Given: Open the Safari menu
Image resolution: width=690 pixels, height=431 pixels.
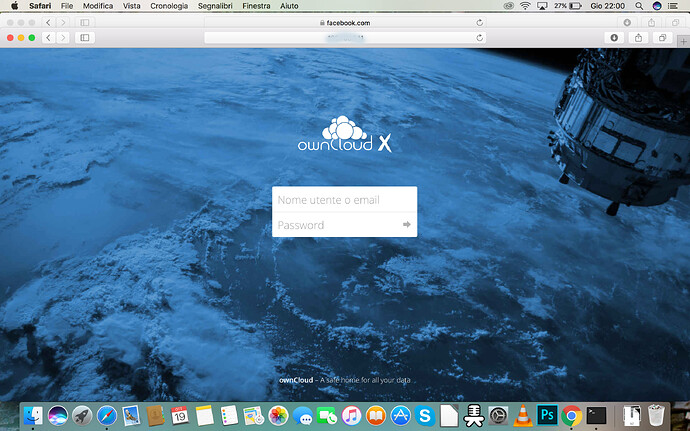Looking at the screenshot, I should 40,6.
